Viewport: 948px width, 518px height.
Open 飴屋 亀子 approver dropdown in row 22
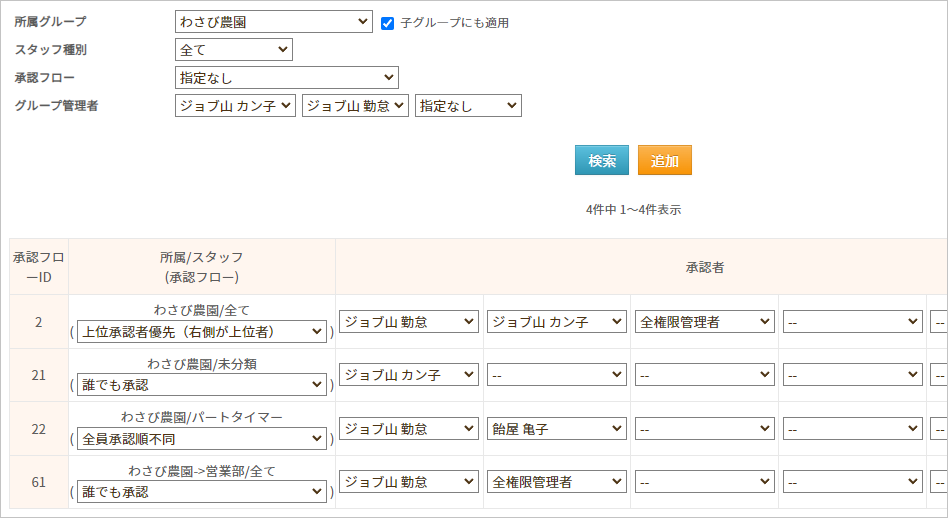(x=557, y=428)
